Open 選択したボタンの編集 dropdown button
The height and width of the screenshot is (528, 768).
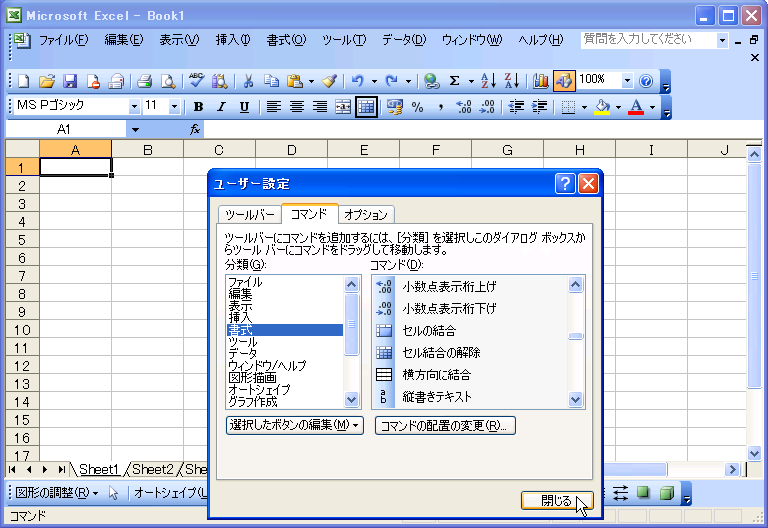[295, 425]
